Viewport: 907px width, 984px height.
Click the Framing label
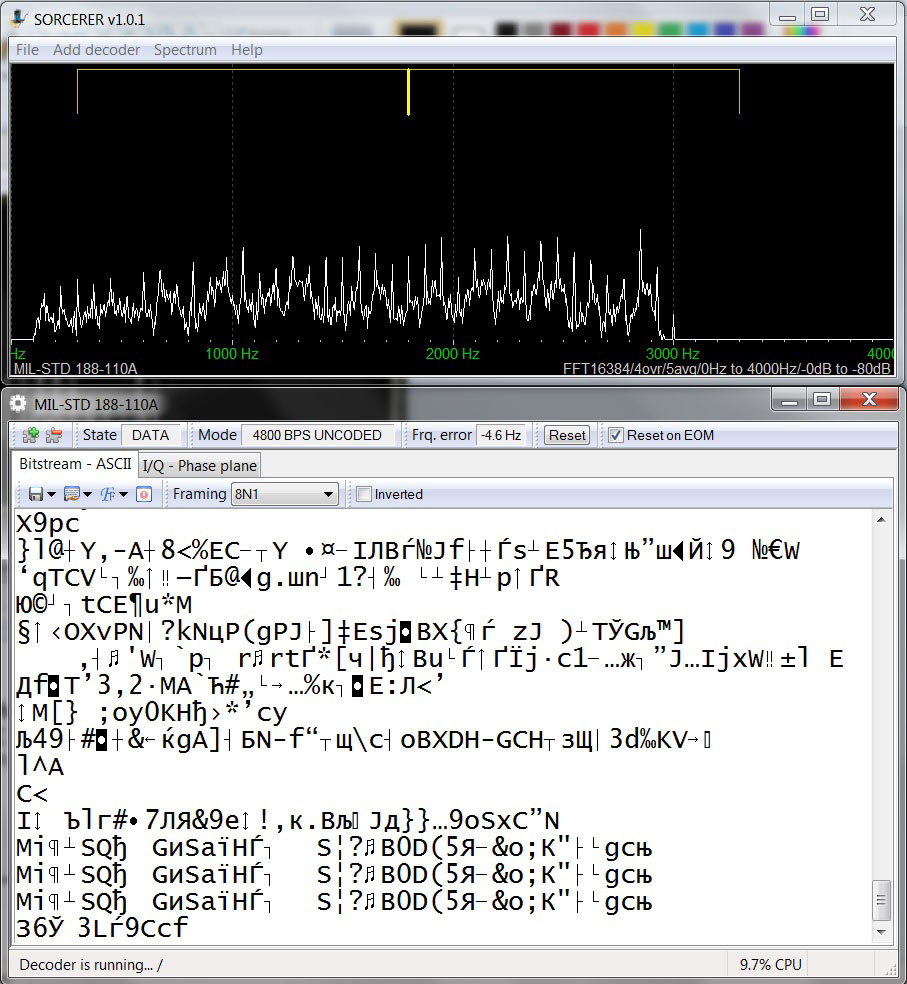[200, 494]
